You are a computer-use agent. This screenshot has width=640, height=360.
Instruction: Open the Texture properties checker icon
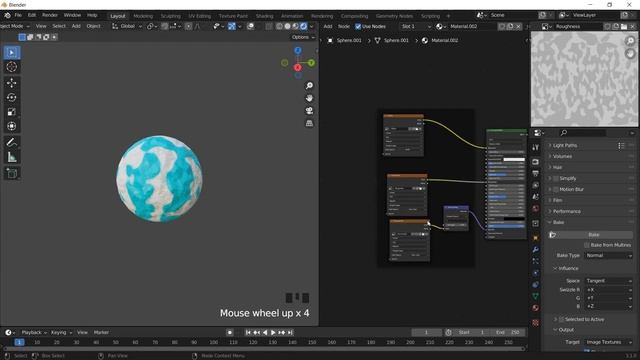point(536,323)
